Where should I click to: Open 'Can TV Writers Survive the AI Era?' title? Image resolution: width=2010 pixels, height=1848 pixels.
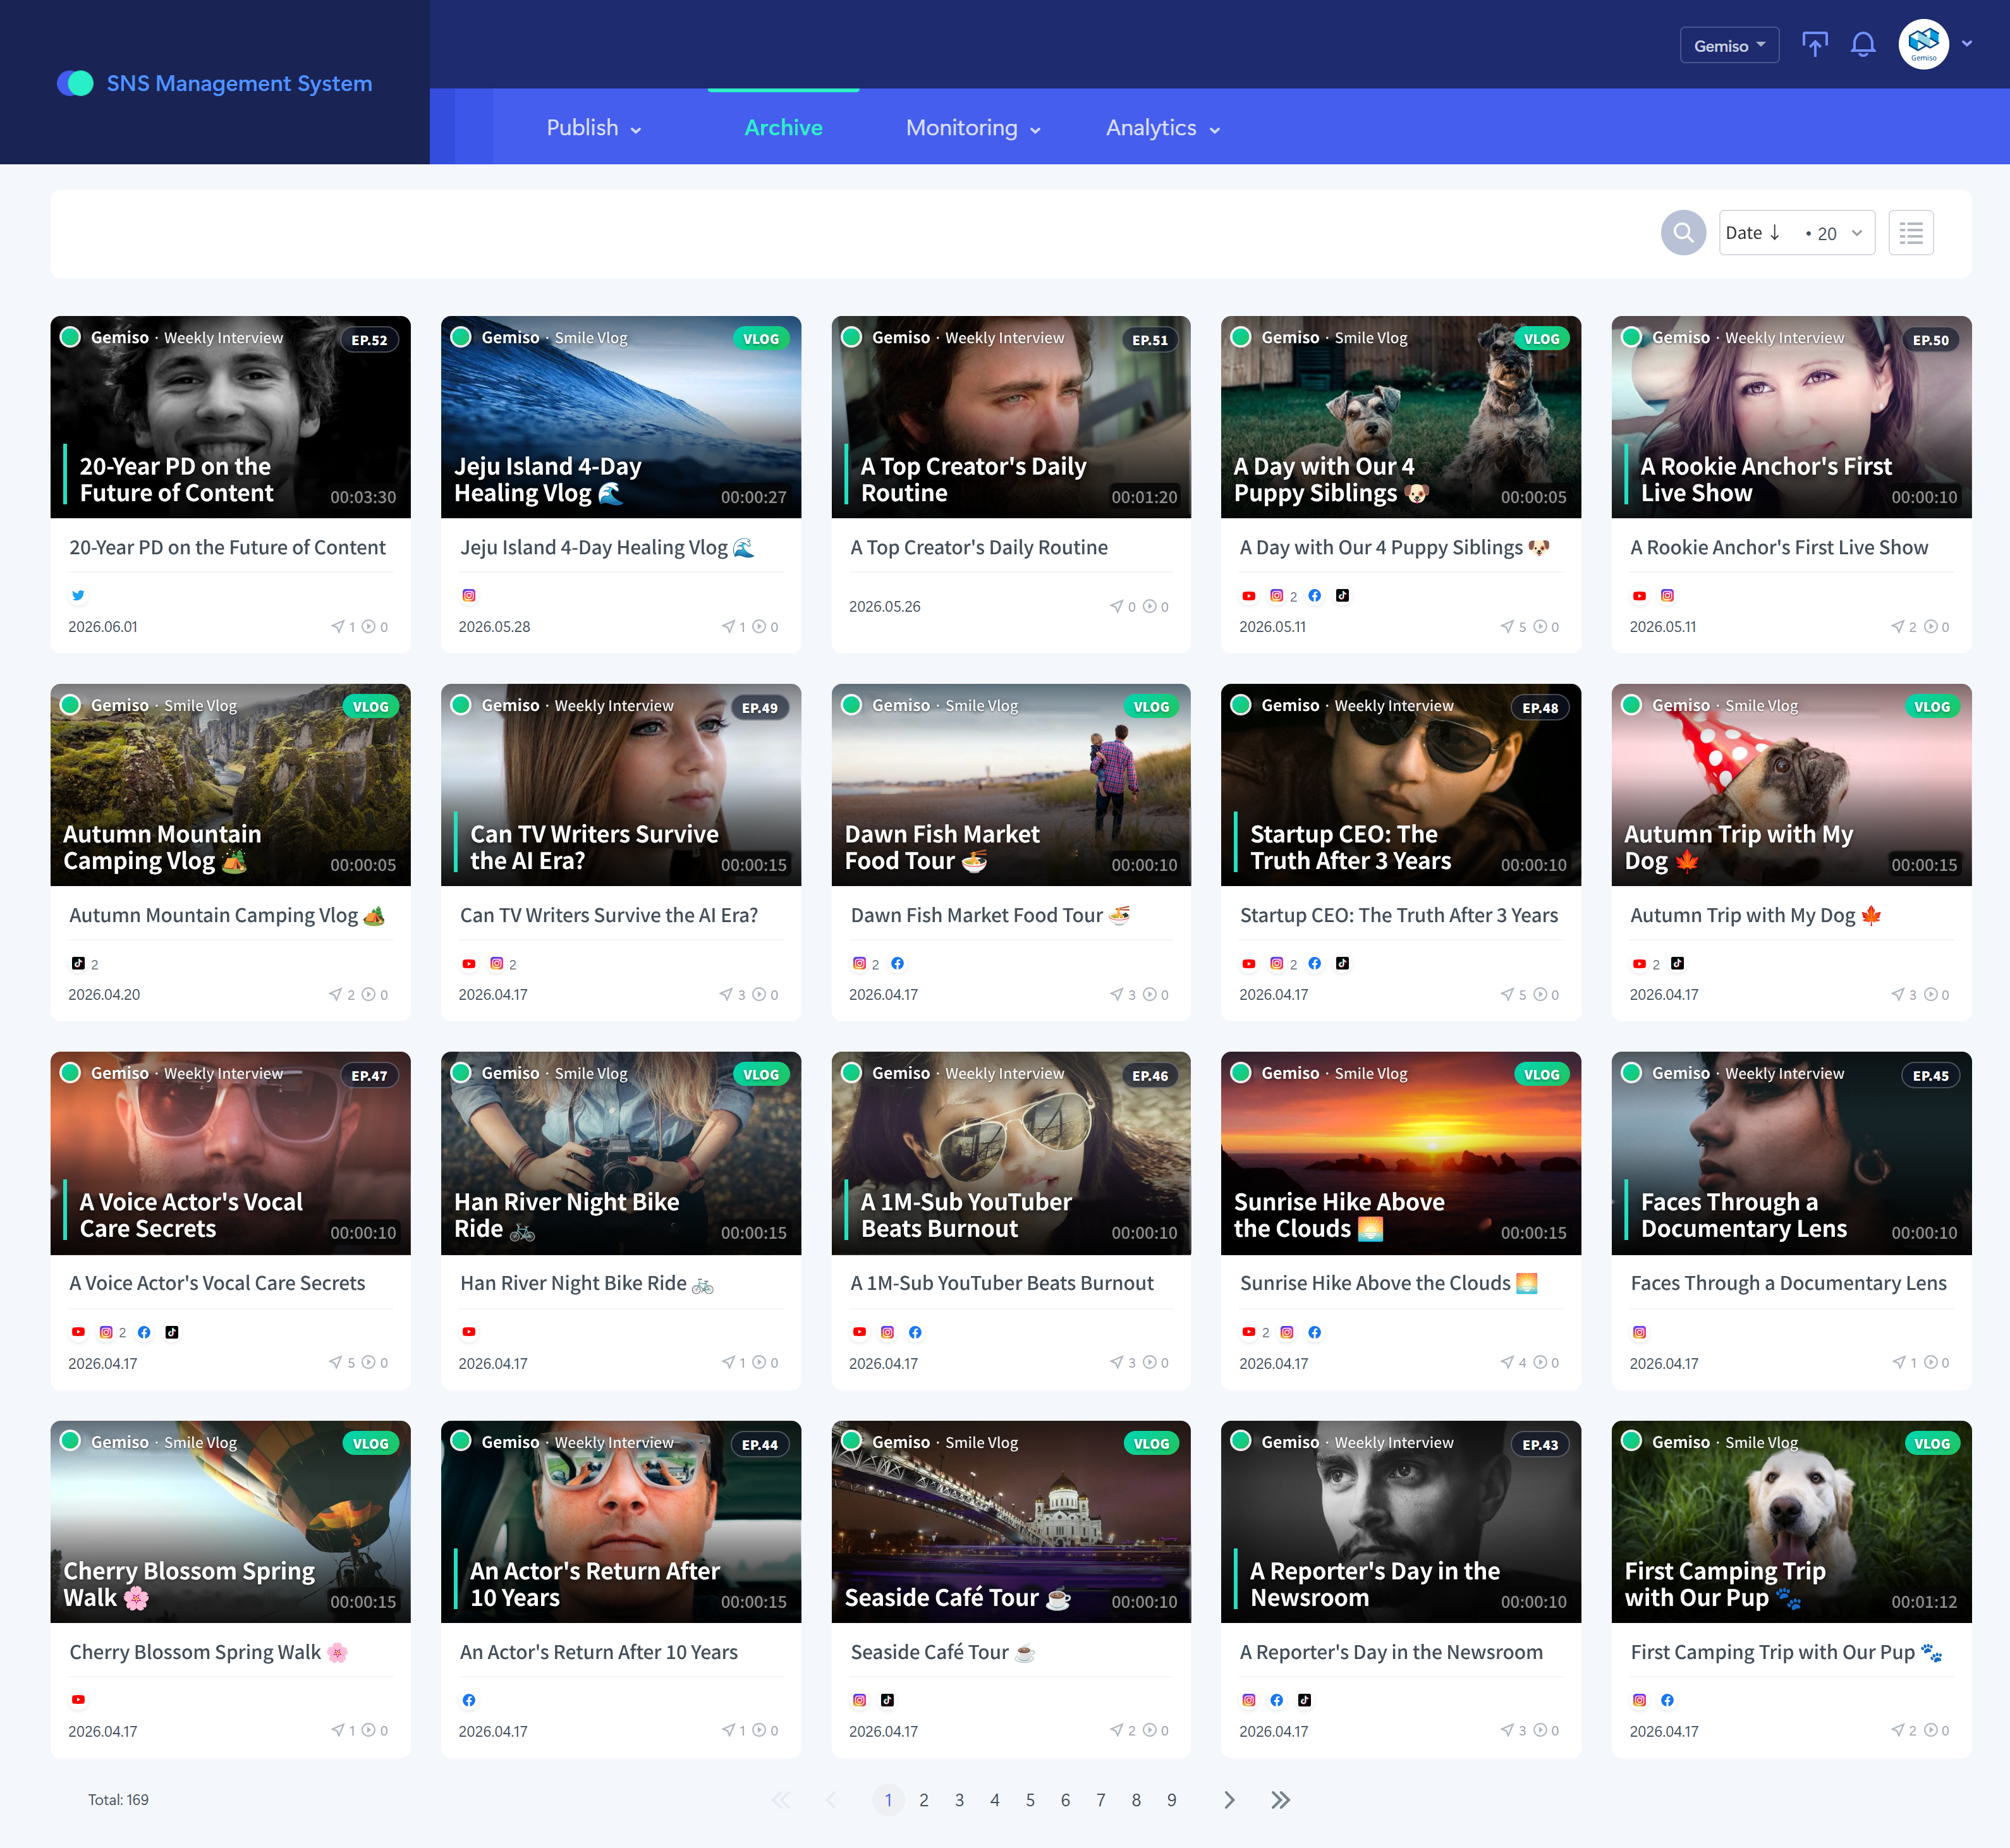point(609,916)
